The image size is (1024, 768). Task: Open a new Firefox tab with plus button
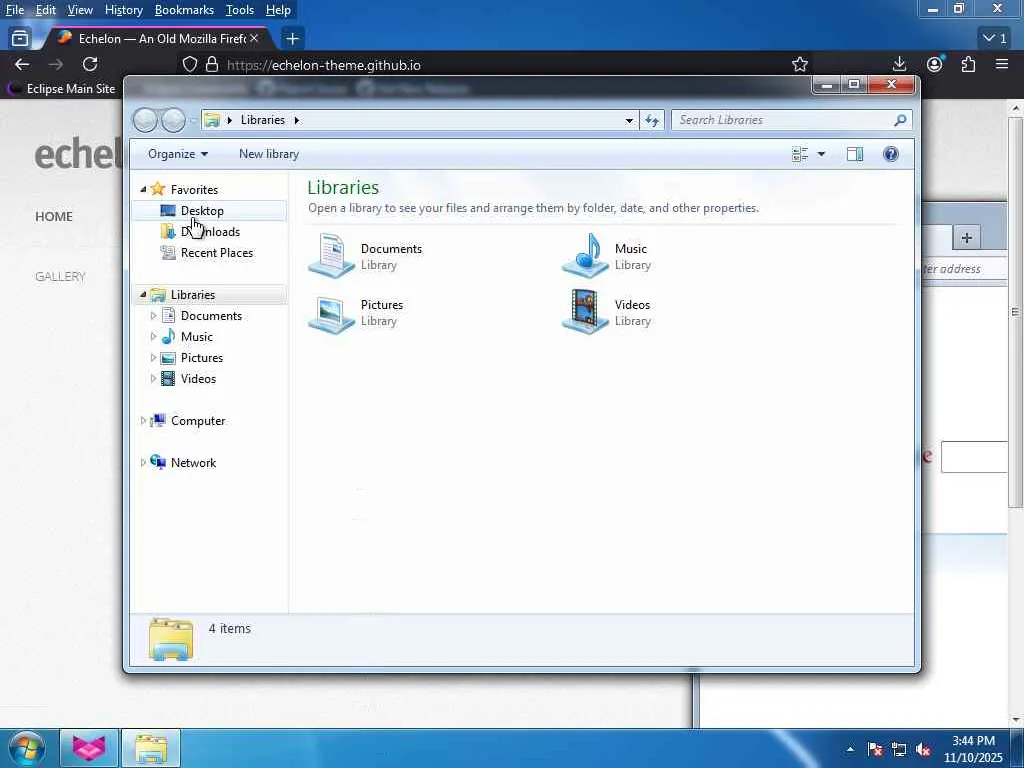[x=292, y=39]
